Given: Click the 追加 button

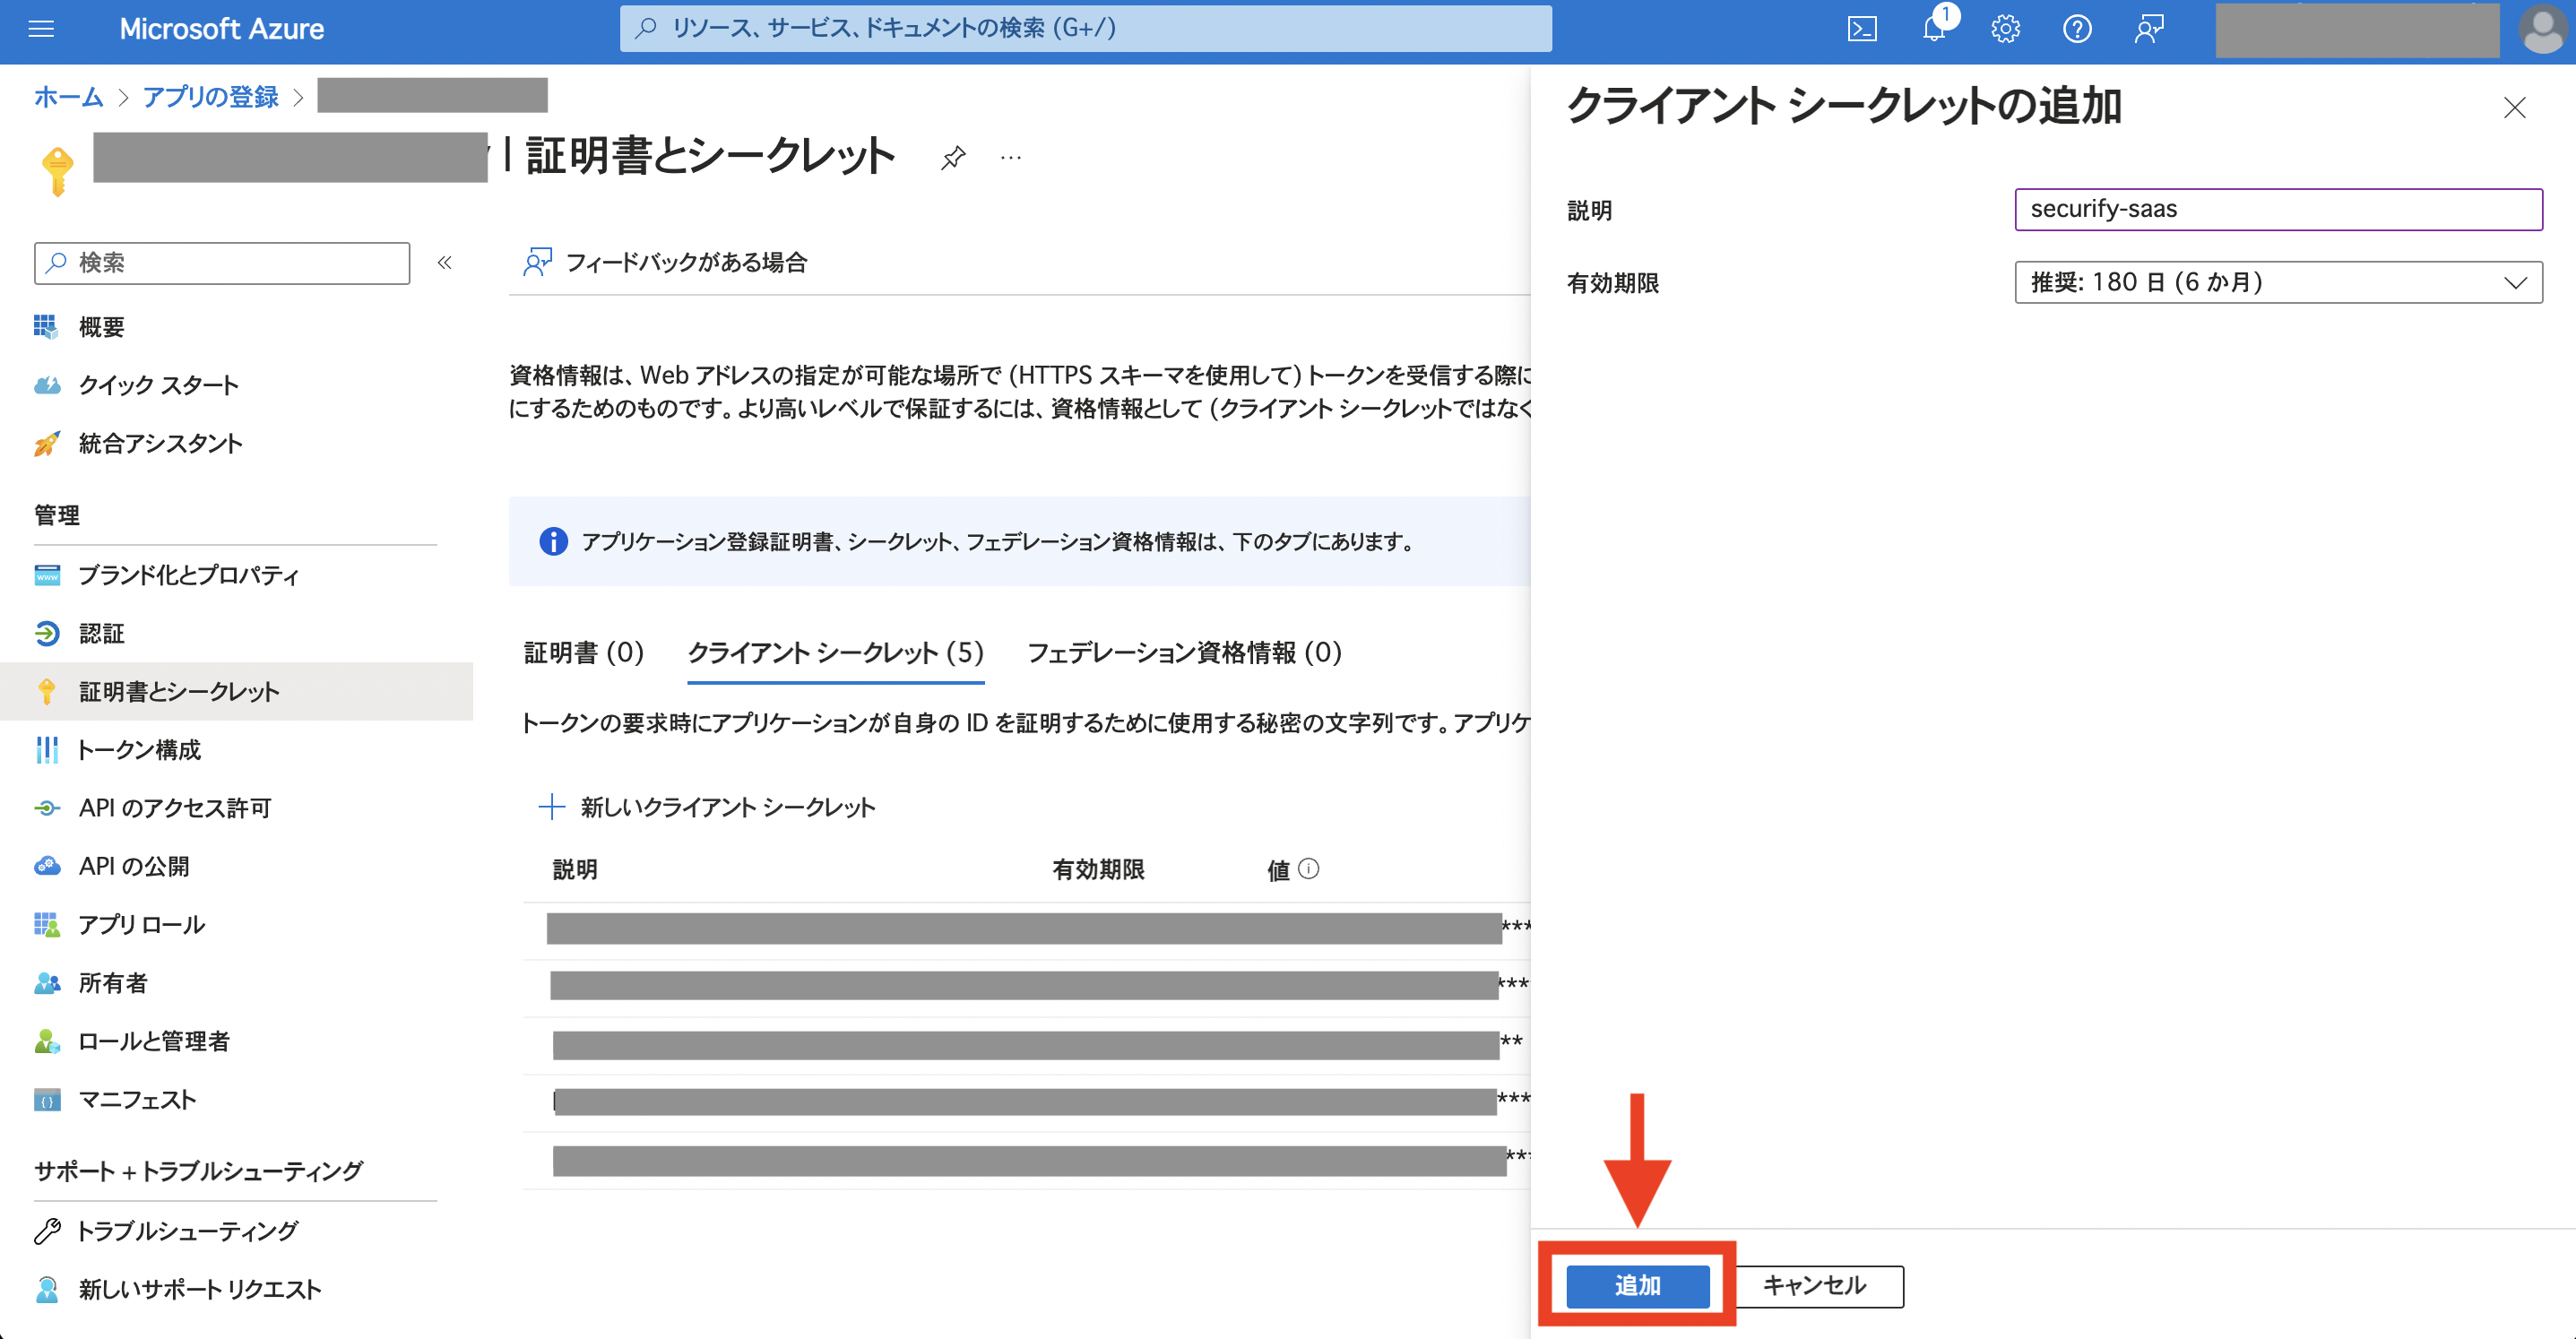Looking at the screenshot, I should [x=1638, y=1286].
